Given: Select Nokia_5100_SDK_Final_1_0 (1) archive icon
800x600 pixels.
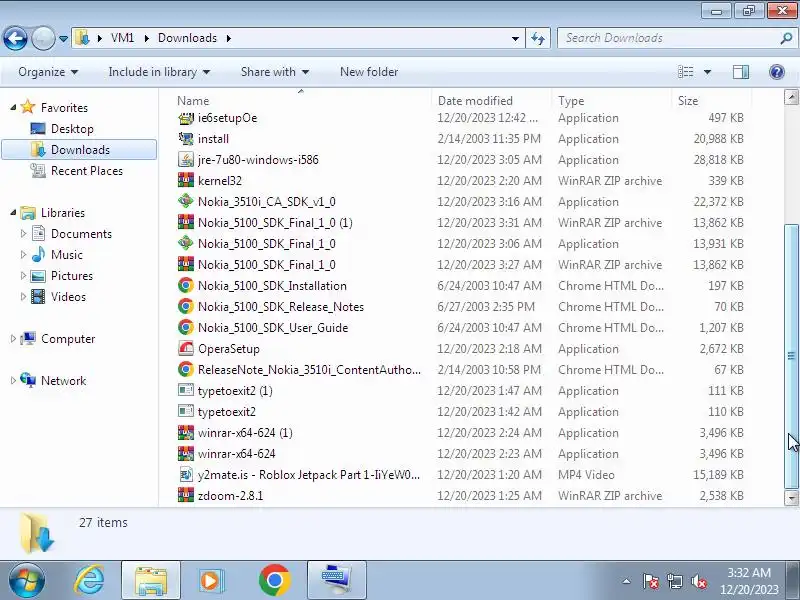Looking at the screenshot, I should [x=186, y=222].
